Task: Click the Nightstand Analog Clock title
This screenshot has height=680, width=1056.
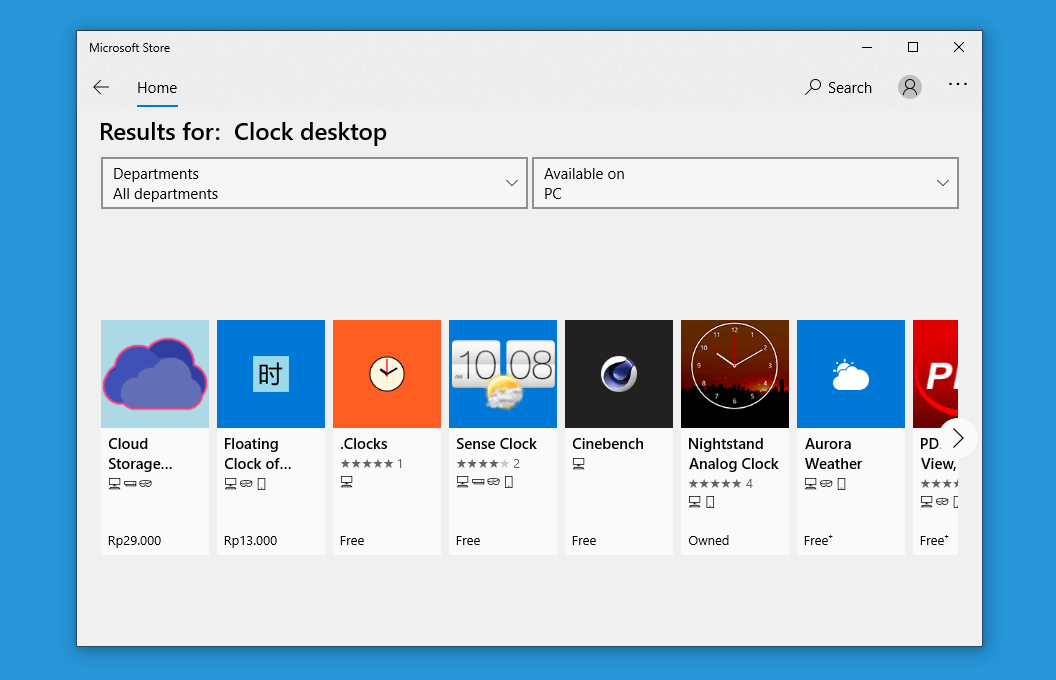Action: pos(733,454)
